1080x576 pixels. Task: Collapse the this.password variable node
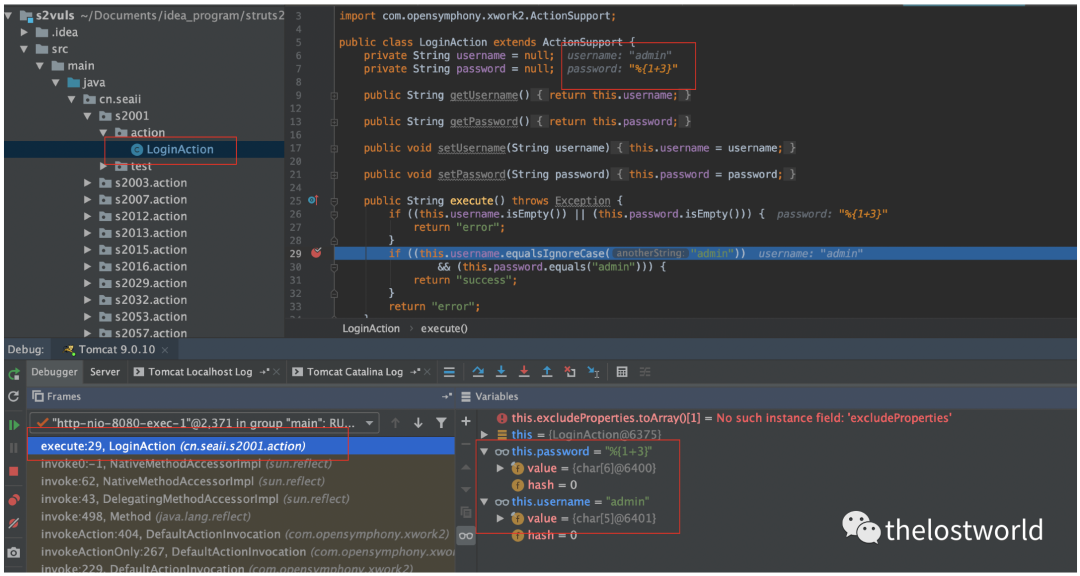click(x=486, y=451)
